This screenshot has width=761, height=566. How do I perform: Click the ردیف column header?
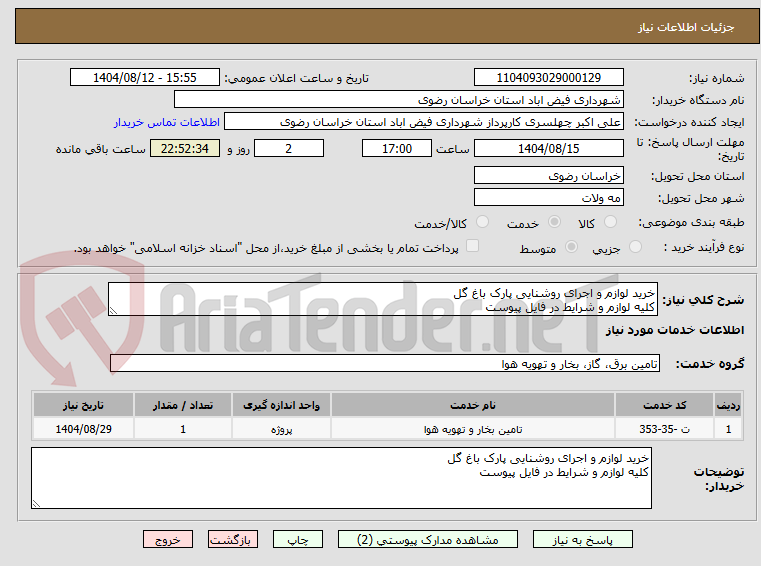pos(728,405)
